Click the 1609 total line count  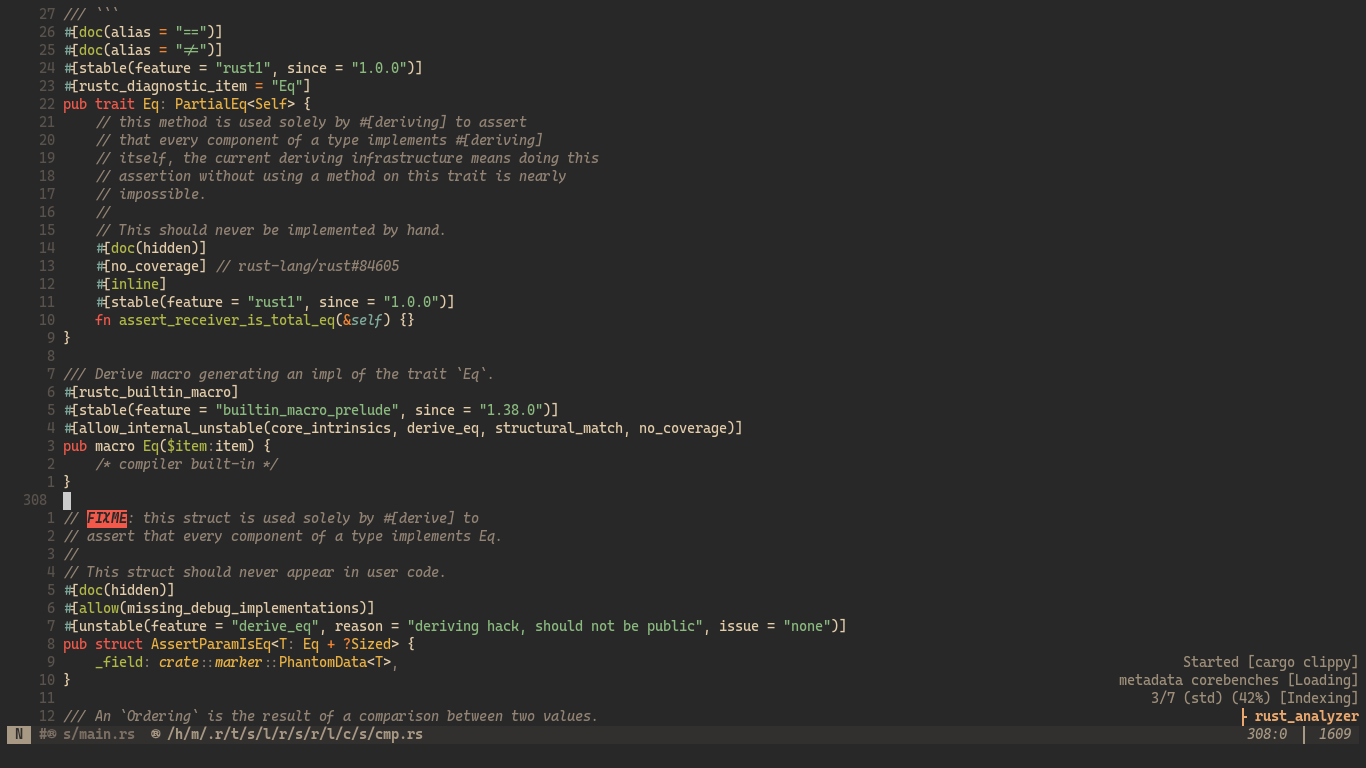point(1335,734)
